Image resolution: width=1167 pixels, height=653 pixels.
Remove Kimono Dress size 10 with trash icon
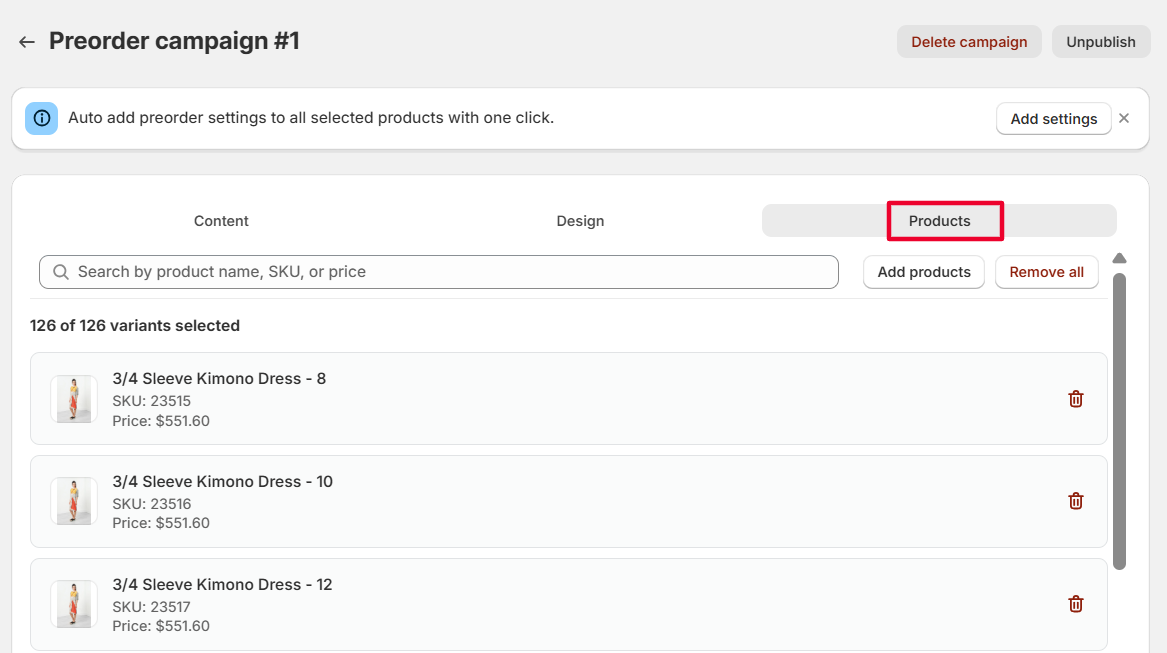[x=1076, y=501]
